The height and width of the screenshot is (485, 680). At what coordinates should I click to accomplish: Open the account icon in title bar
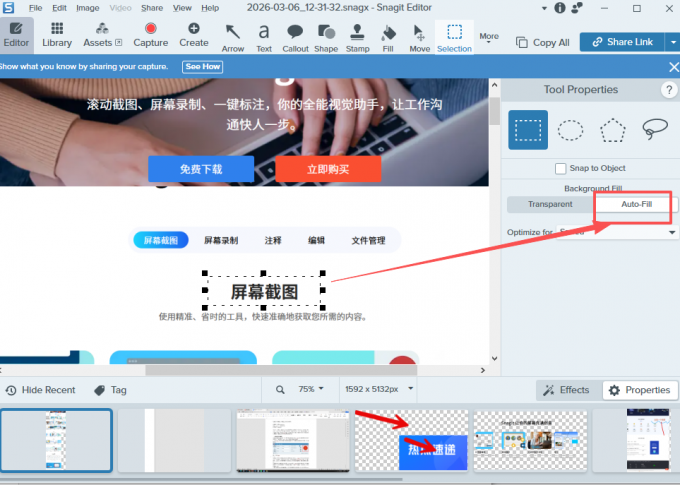tap(577, 8)
